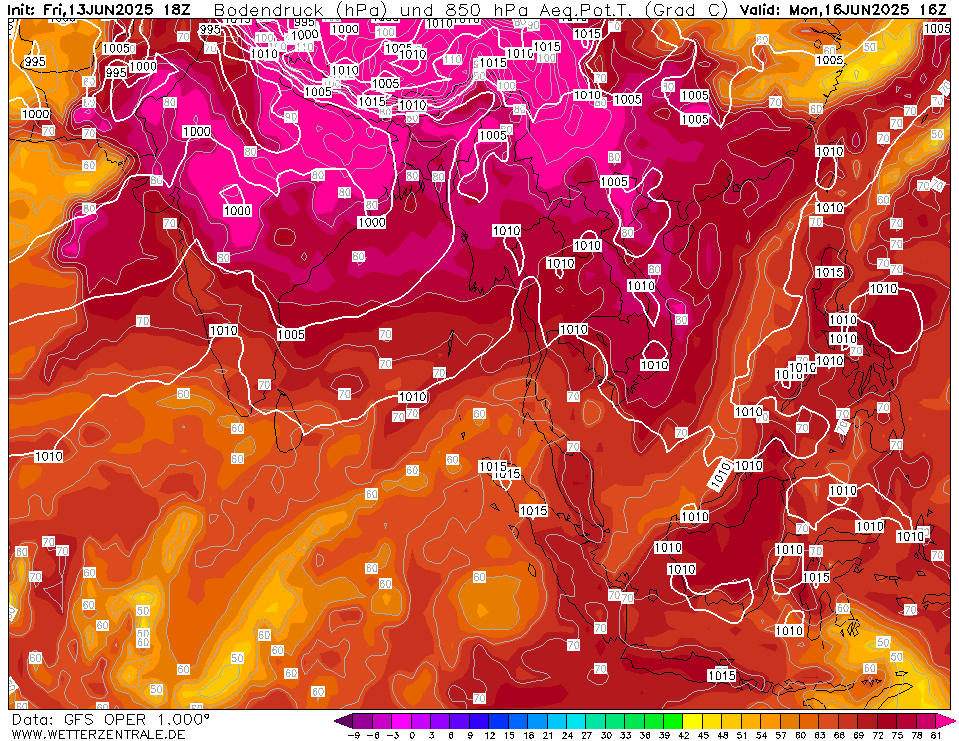Click the '27' value under the color legend
959x741 pixels.
[x=587, y=735]
